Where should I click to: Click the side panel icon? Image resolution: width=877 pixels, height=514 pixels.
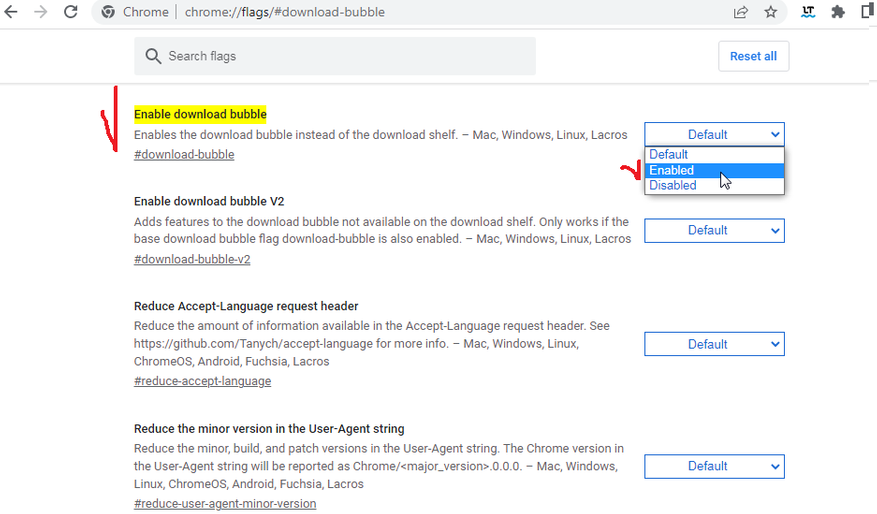point(868,13)
